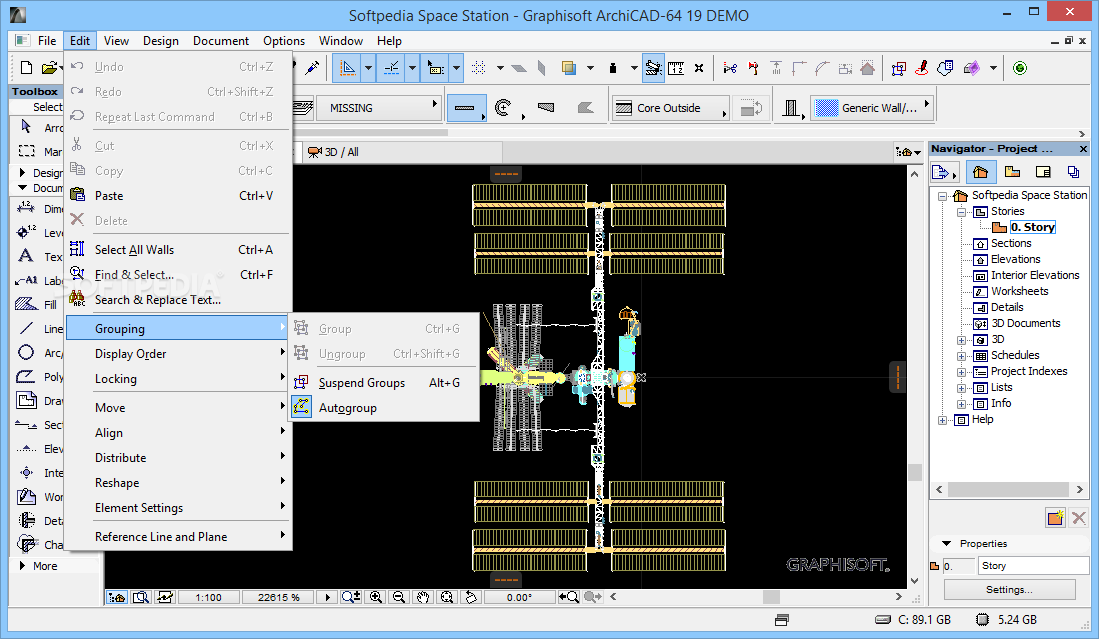Select the straight wall geometry method

[x=465, y=108]
